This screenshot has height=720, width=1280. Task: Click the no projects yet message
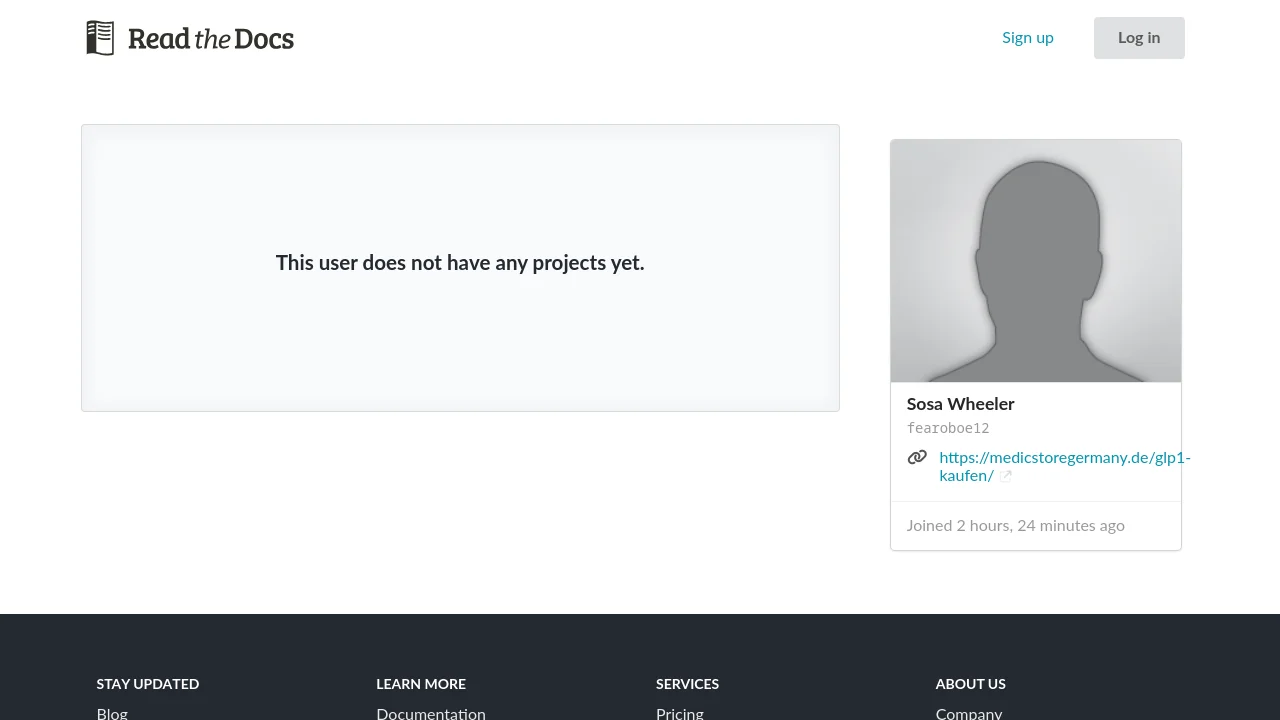[x=460, y=263]
